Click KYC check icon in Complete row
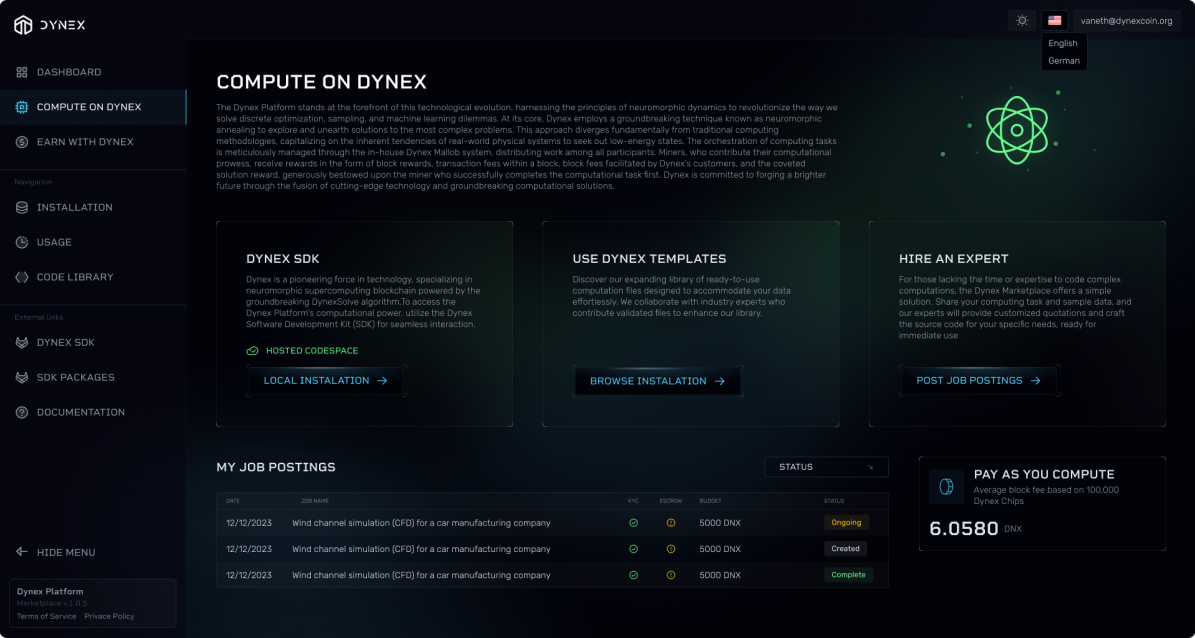1195x638 pixels. pyautogui.click(x=633, y=575)
